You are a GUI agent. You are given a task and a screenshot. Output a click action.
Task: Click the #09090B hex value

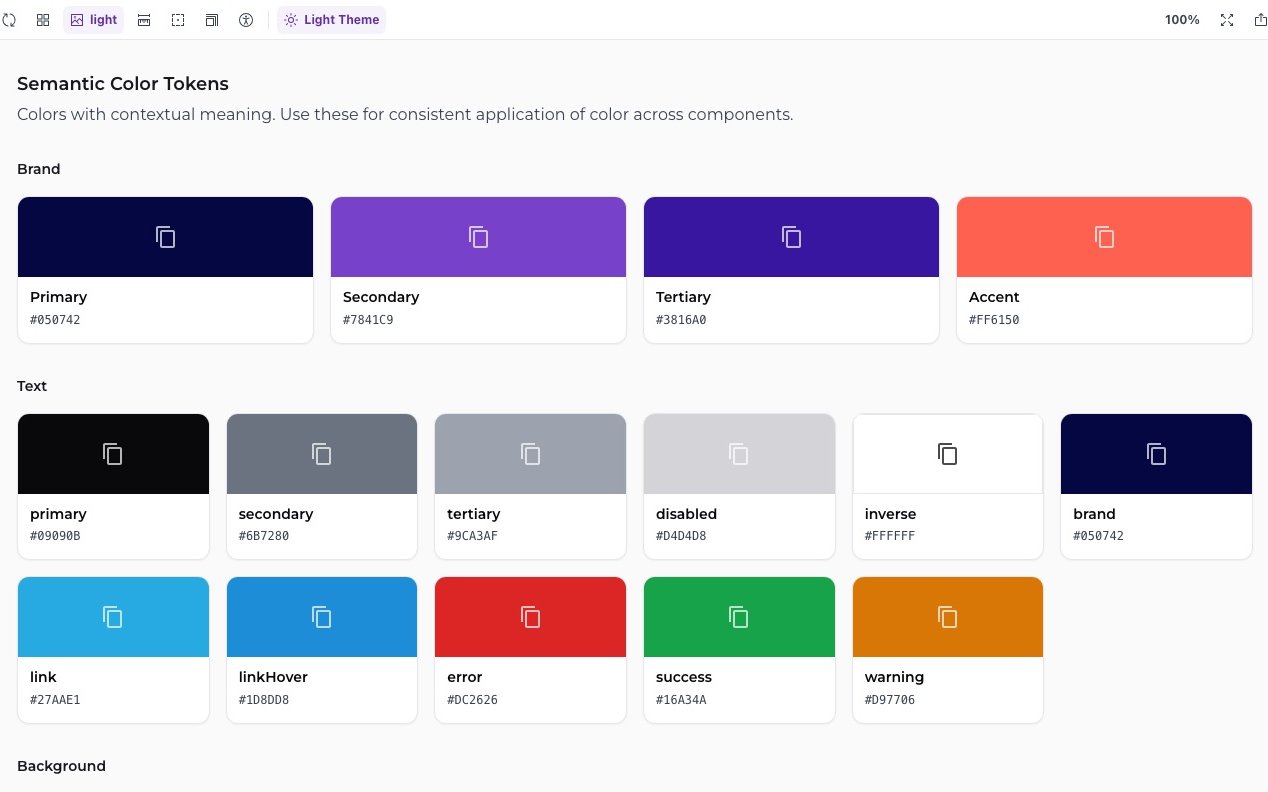pyautogui.click(x=55, y=536)
